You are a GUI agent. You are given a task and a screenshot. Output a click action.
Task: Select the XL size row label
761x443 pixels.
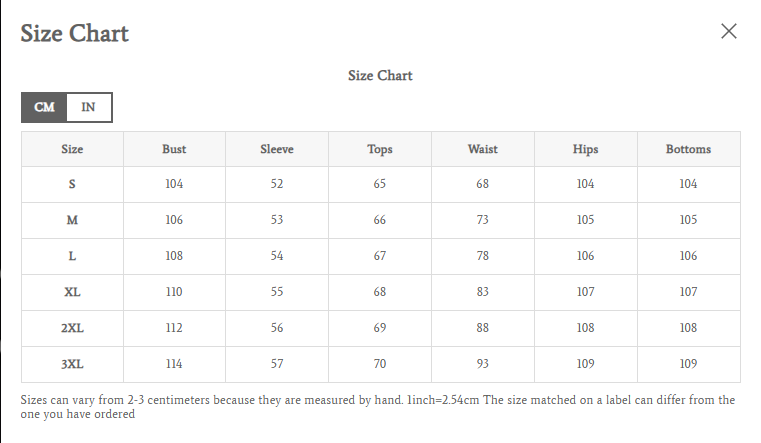click(72, 292)
